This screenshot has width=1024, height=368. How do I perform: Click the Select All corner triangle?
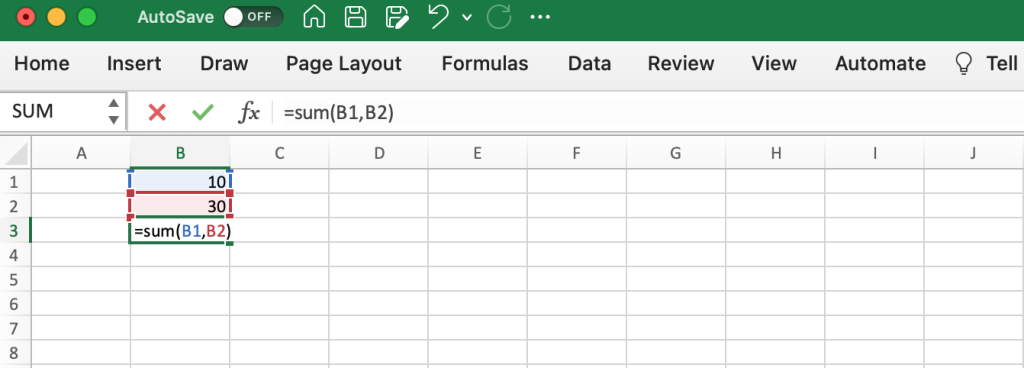(x=16, y=153)
